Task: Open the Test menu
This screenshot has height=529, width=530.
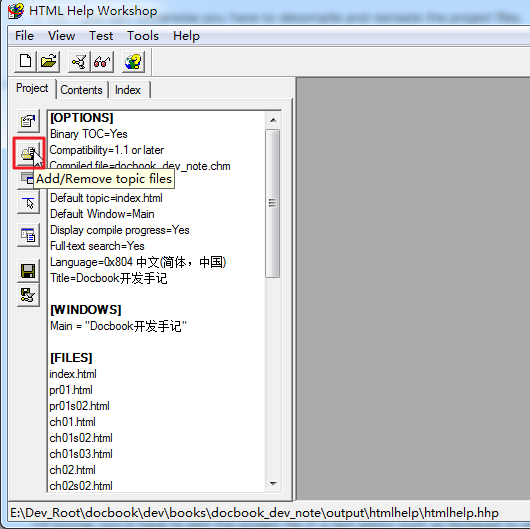Action: 101,36
